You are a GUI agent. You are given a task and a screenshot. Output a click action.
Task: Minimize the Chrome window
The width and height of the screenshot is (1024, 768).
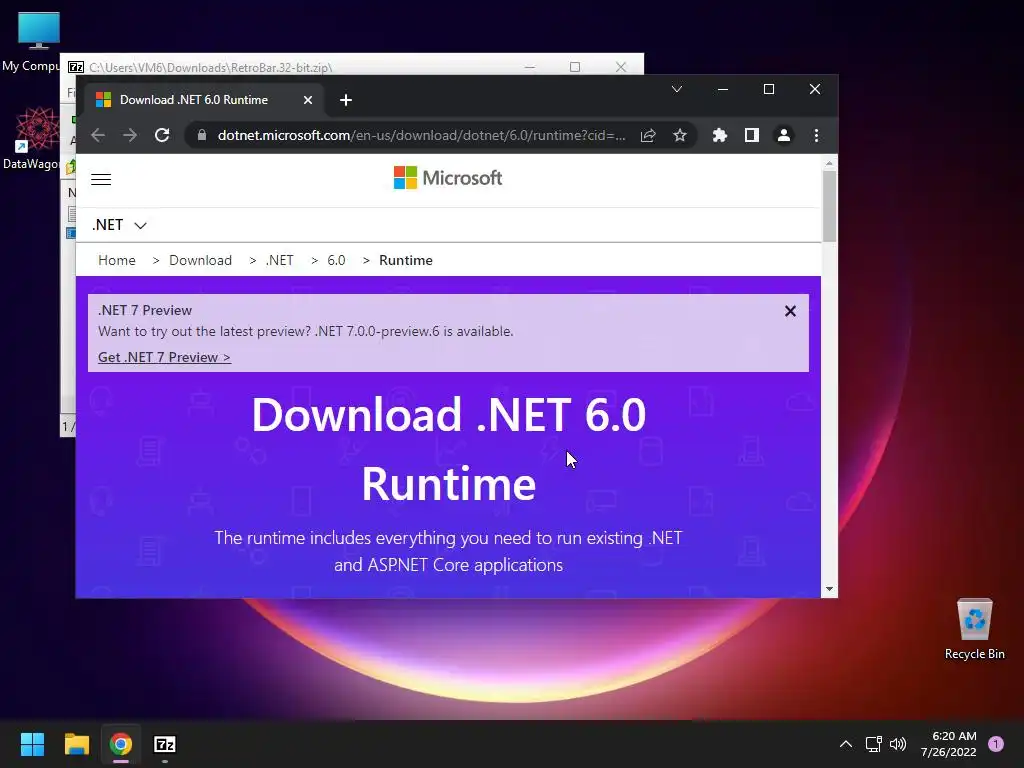click(x=723, y=89)
